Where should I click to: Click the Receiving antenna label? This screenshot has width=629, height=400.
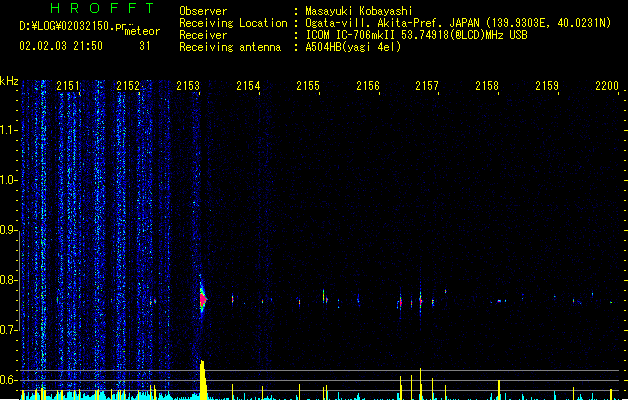point(230,47)
